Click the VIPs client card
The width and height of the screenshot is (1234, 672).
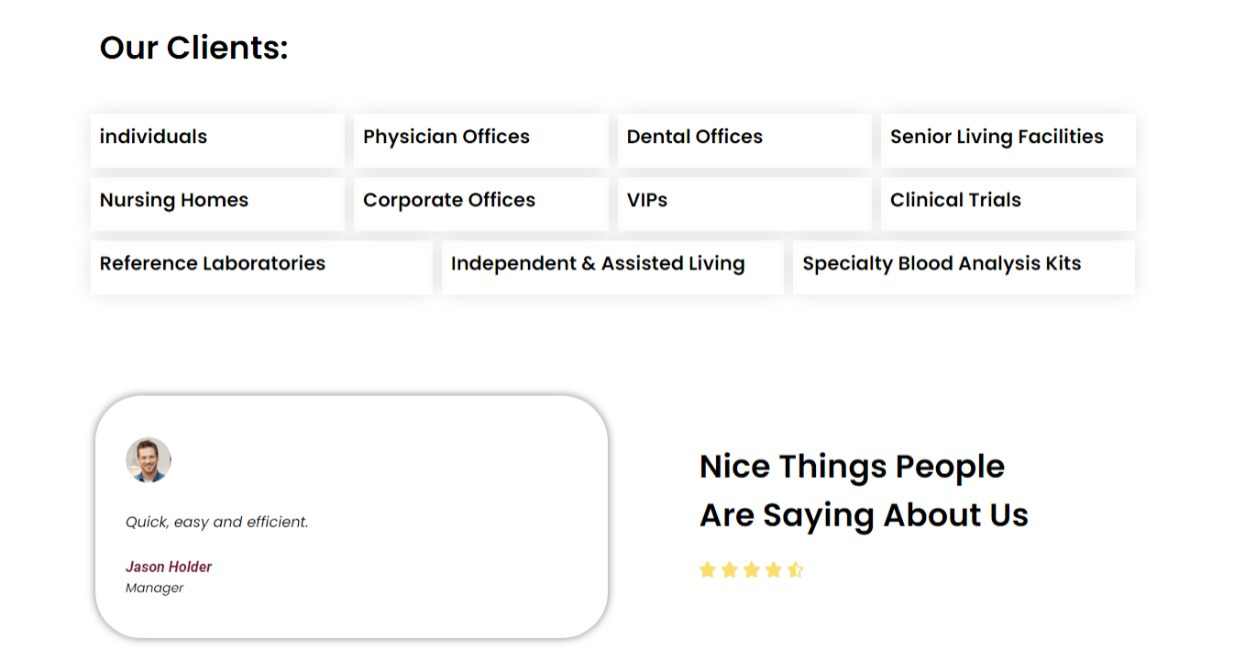[744, 201]
